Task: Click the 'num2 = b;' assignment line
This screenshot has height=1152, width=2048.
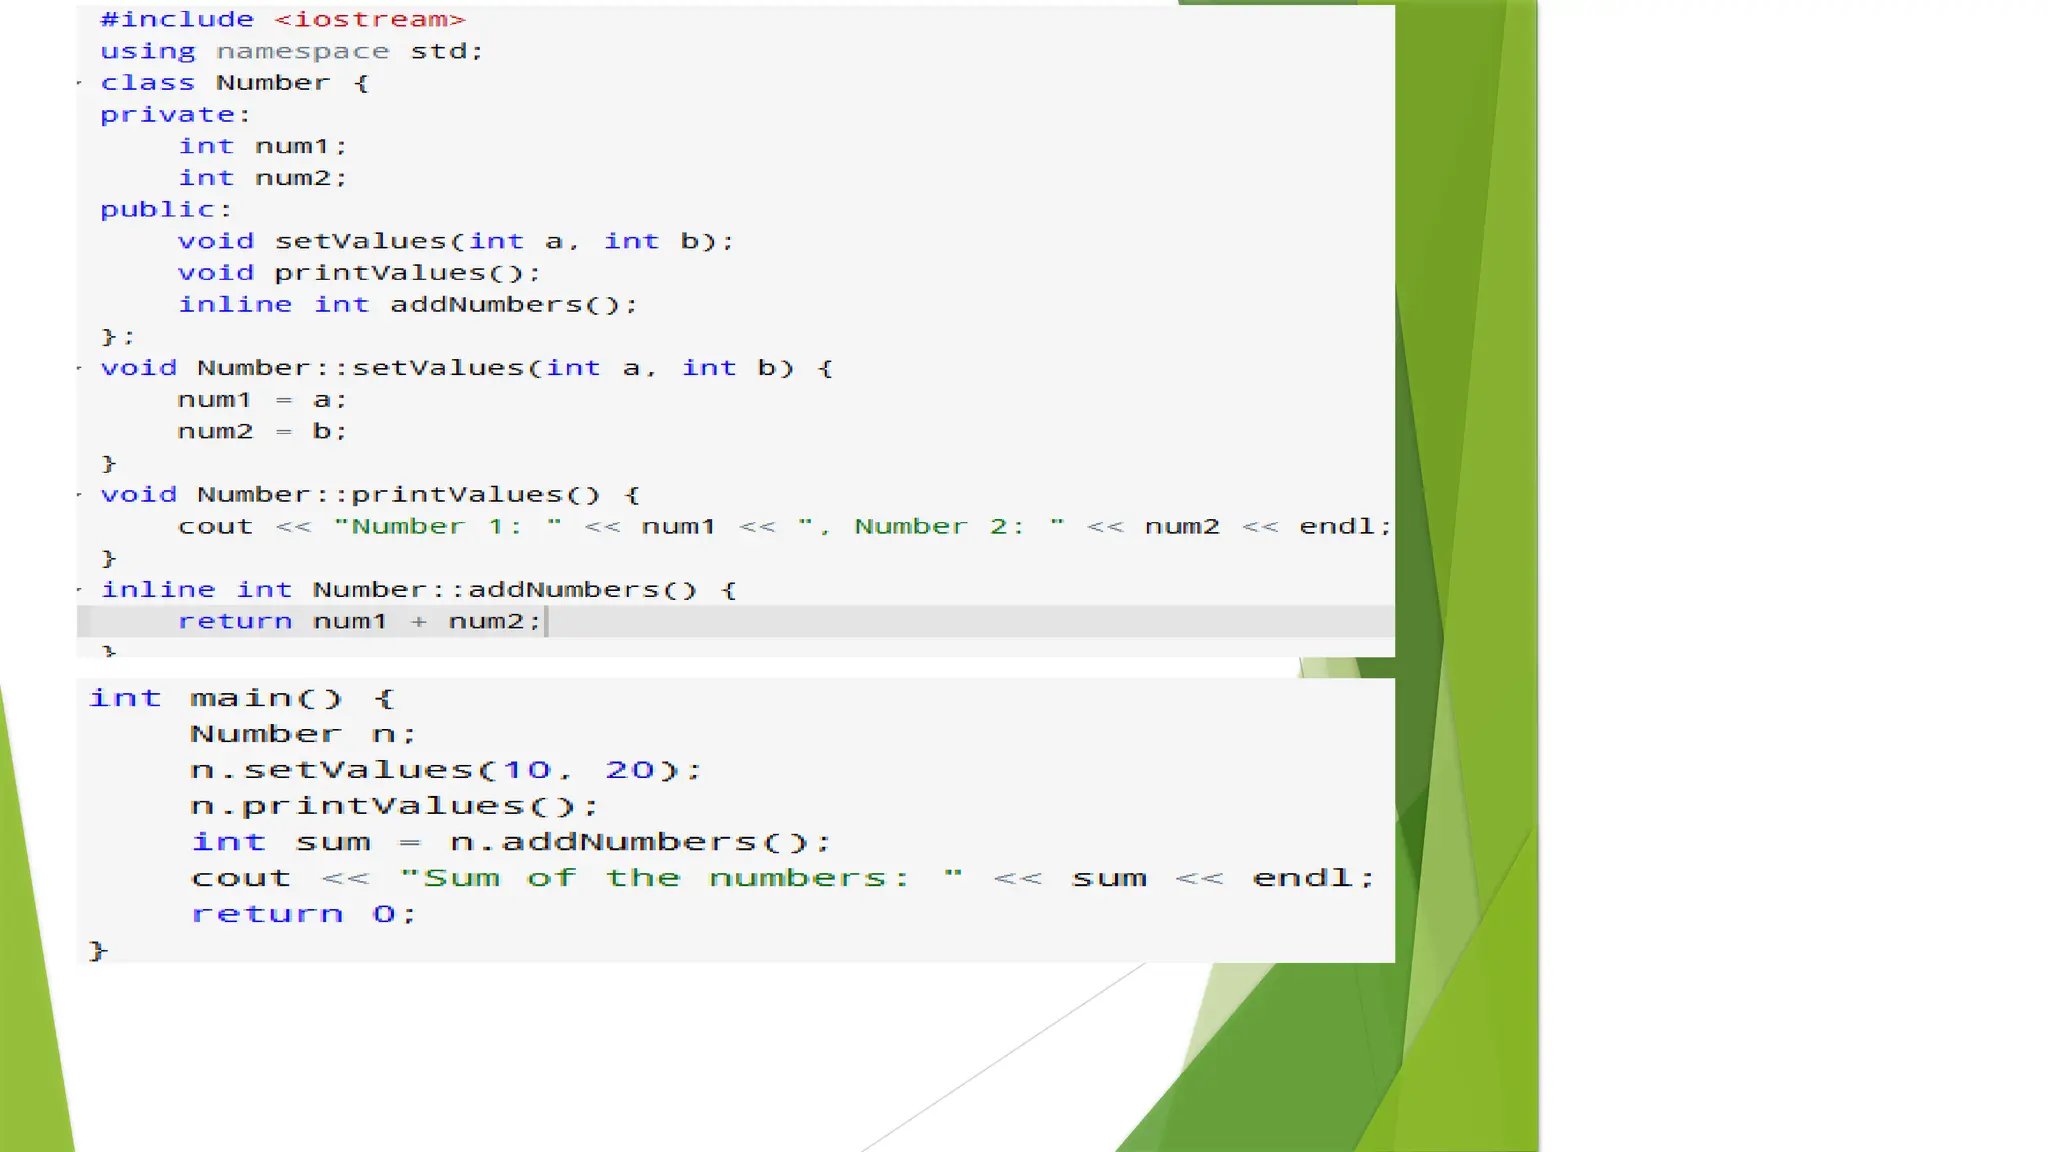Action: pyautogui.click(x=262, y=432)
